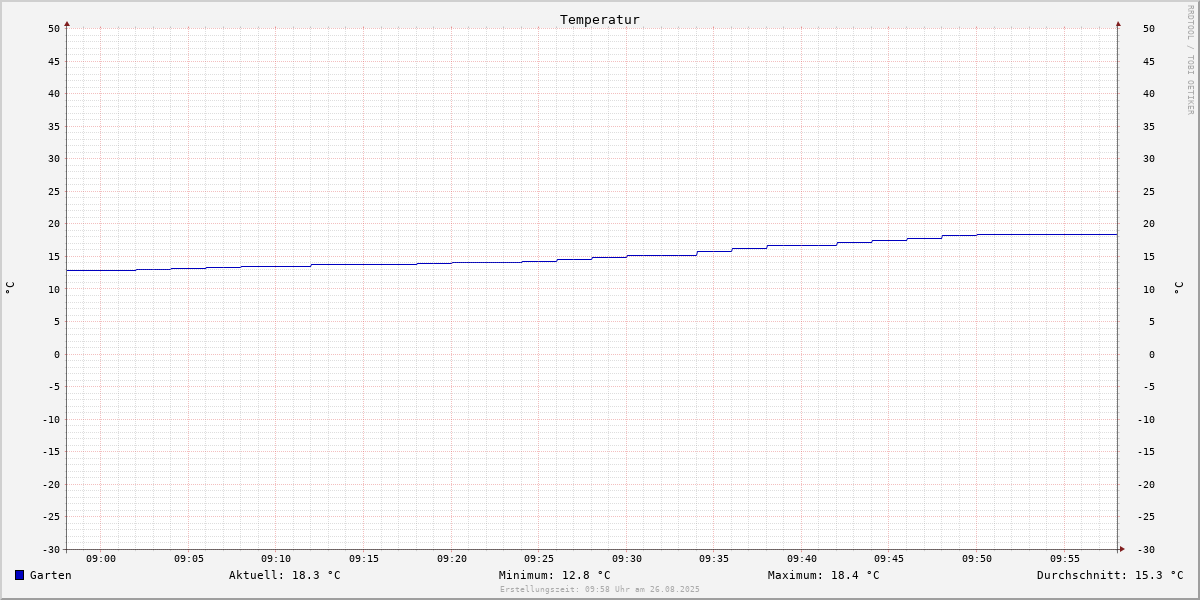Click the '20' label on the right axis
Image resolution: width=1200 pixels, height=600 pixels.
(1149, 224)
